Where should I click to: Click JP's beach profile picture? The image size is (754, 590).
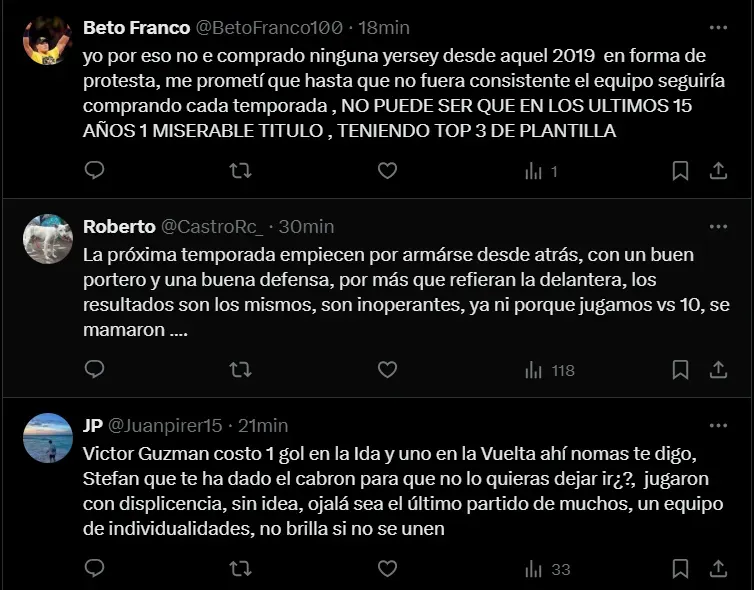47,437
